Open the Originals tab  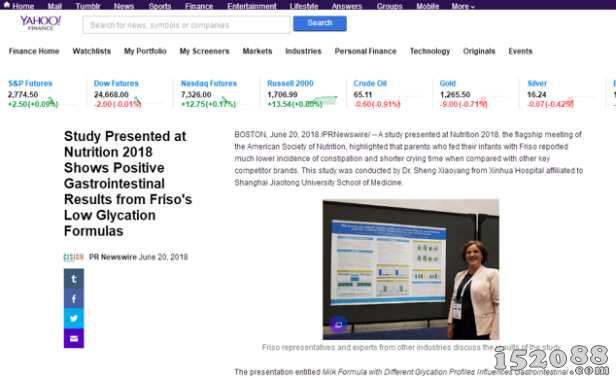point(479,51)
